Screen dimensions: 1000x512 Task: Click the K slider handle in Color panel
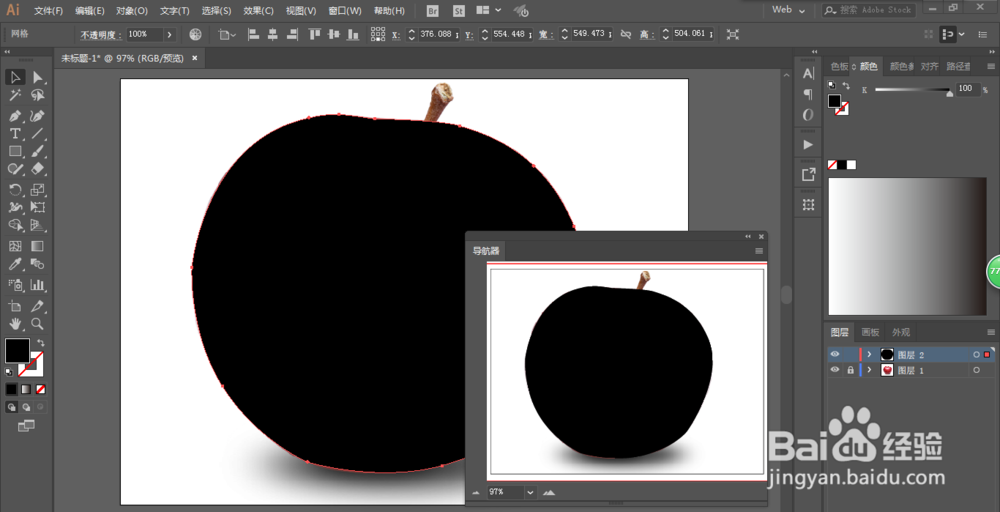[950, 94]
